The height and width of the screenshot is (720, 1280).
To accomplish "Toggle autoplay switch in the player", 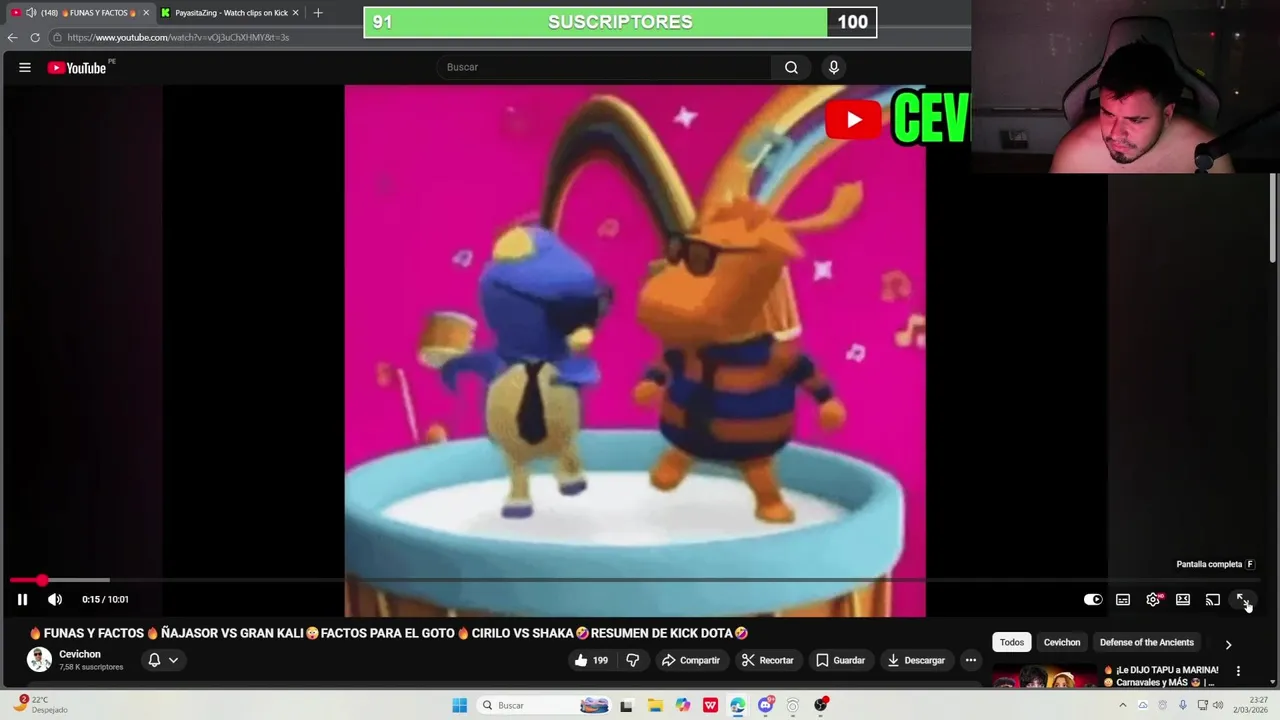I will (1093, 599).
